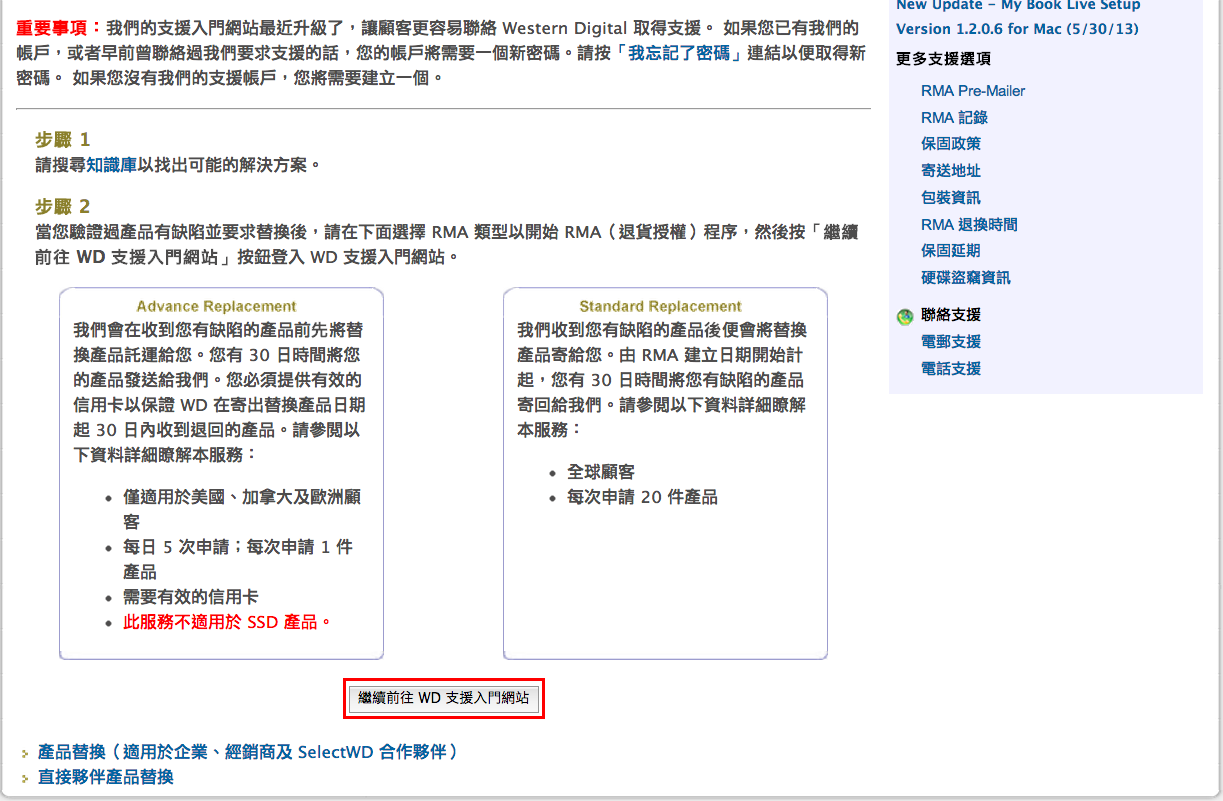This screenshot has width=1223, height=801.
Task: Click the Standard Replacement heading
Action: coord(661,307)
